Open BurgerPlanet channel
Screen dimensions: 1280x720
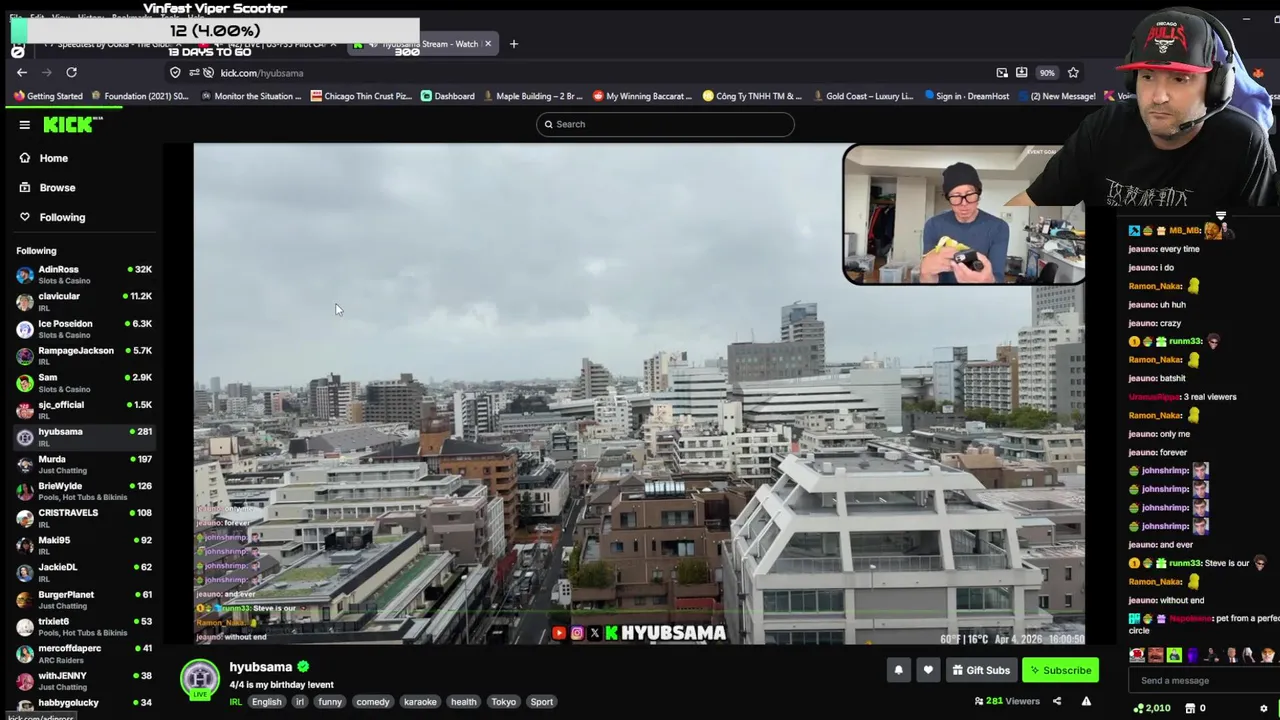tap(84, 599)
